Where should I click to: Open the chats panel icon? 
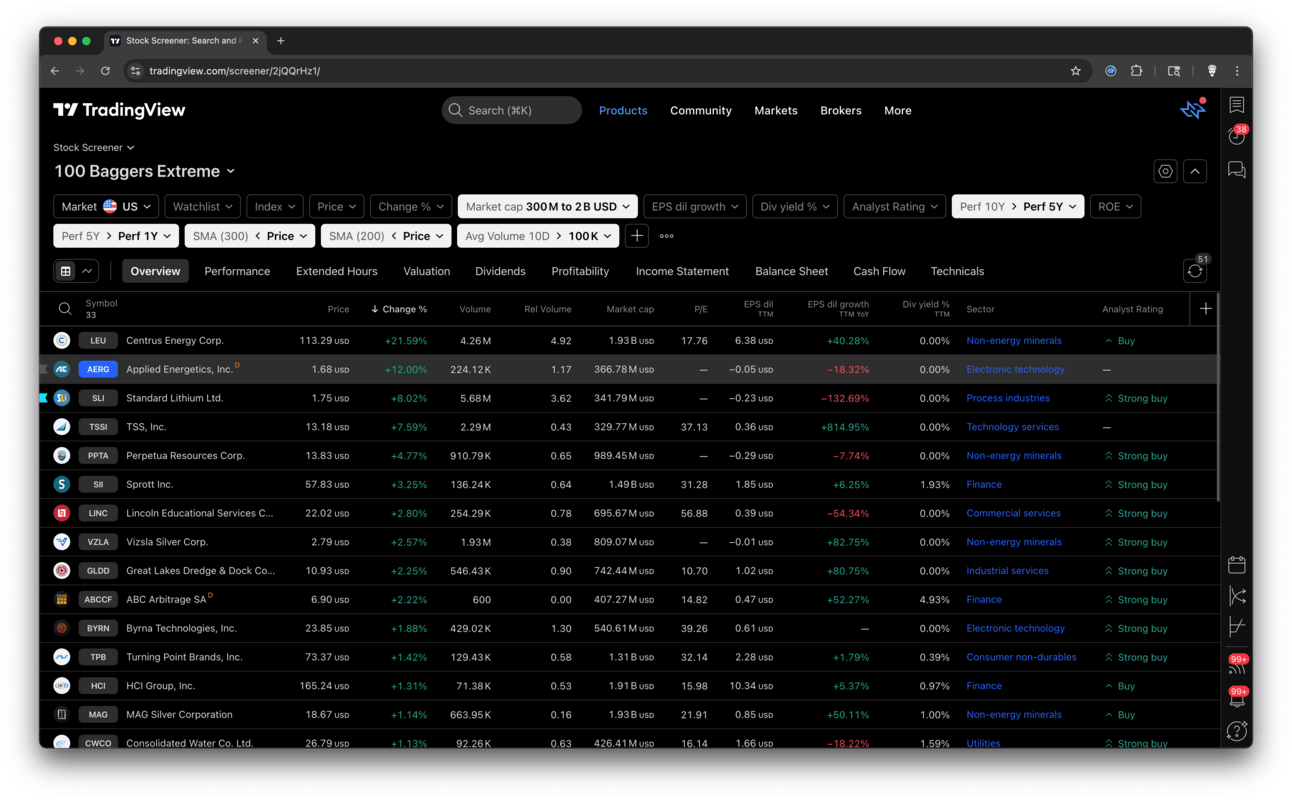coord(1237,170)
